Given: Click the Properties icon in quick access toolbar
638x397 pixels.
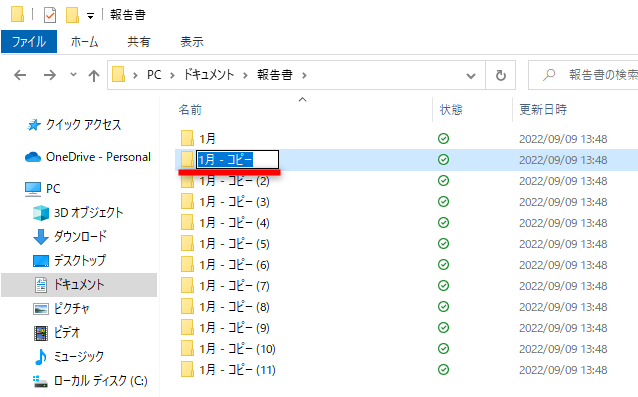Looking at the screenshot, I should click(50, 15).
